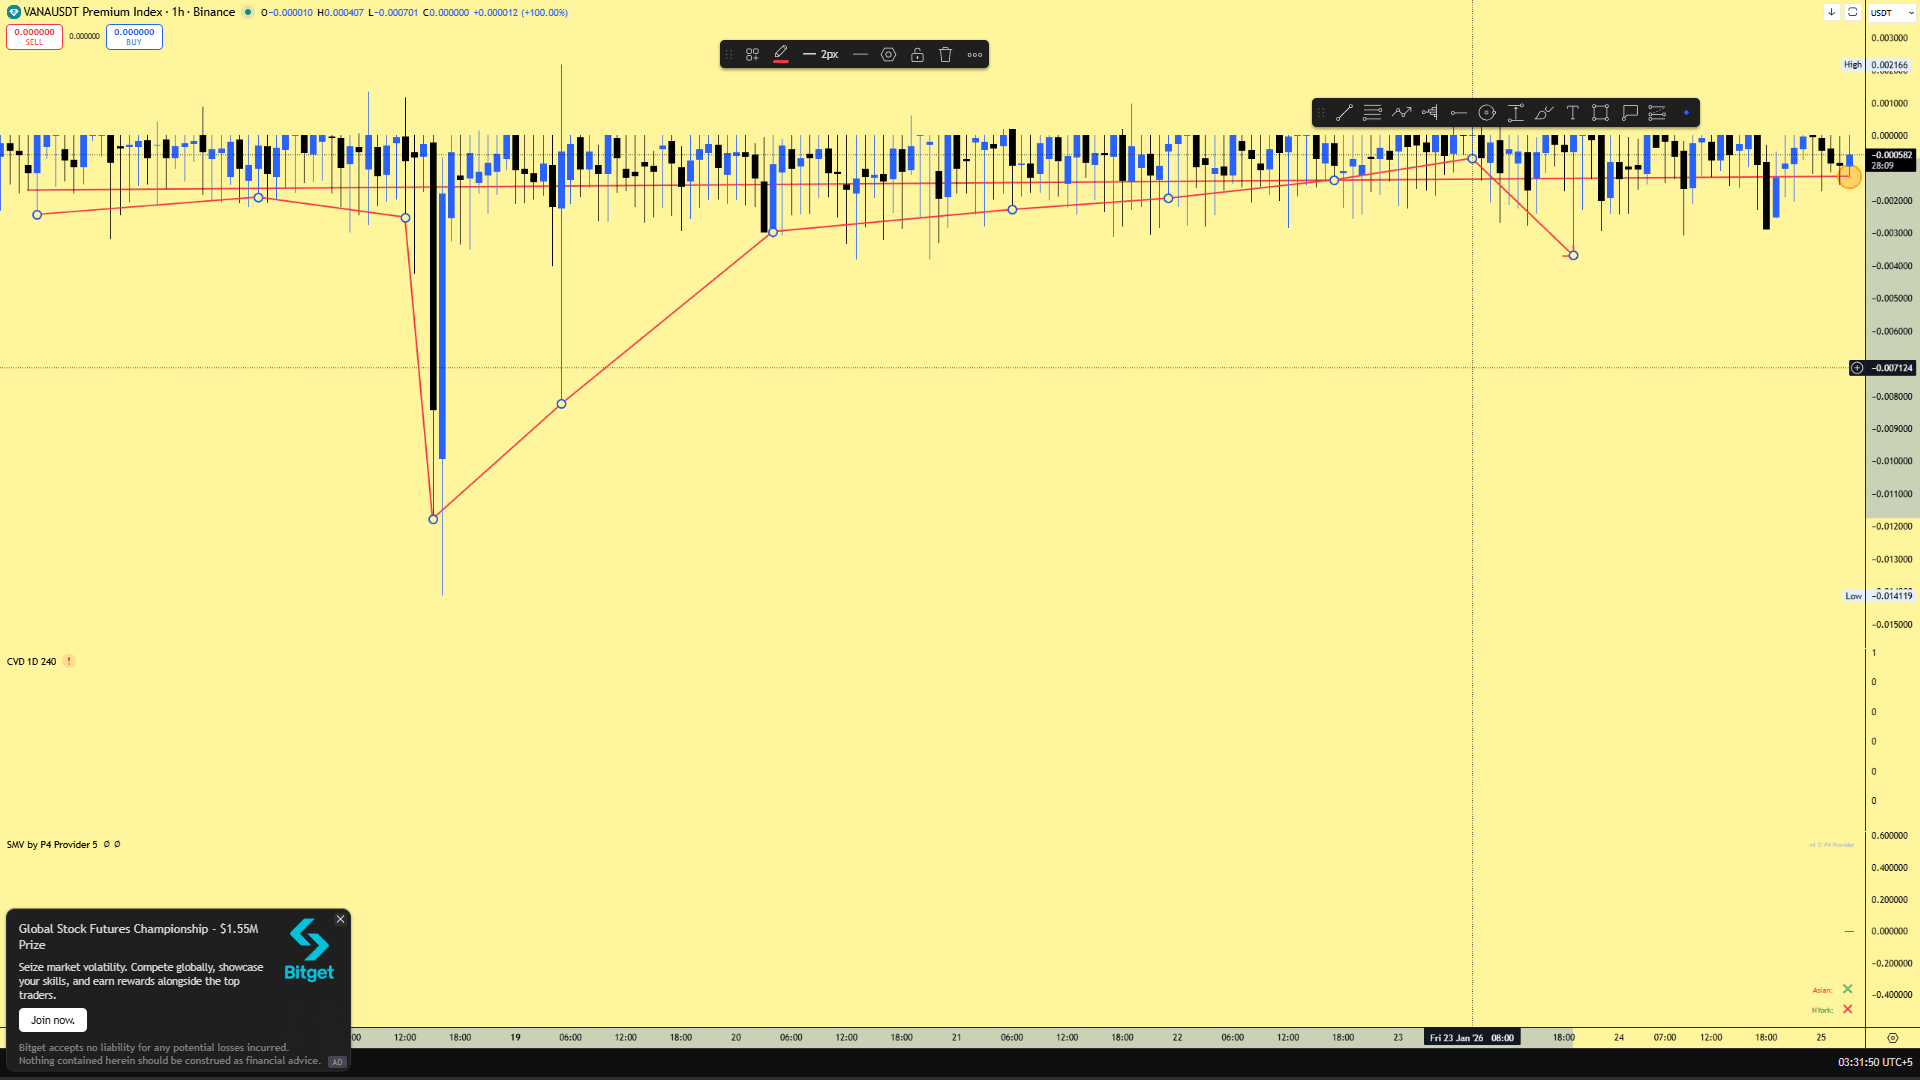Toggle fullscreen chart mode button
Screen dimensions: 1920x1080
click(x=1852, y=12)
